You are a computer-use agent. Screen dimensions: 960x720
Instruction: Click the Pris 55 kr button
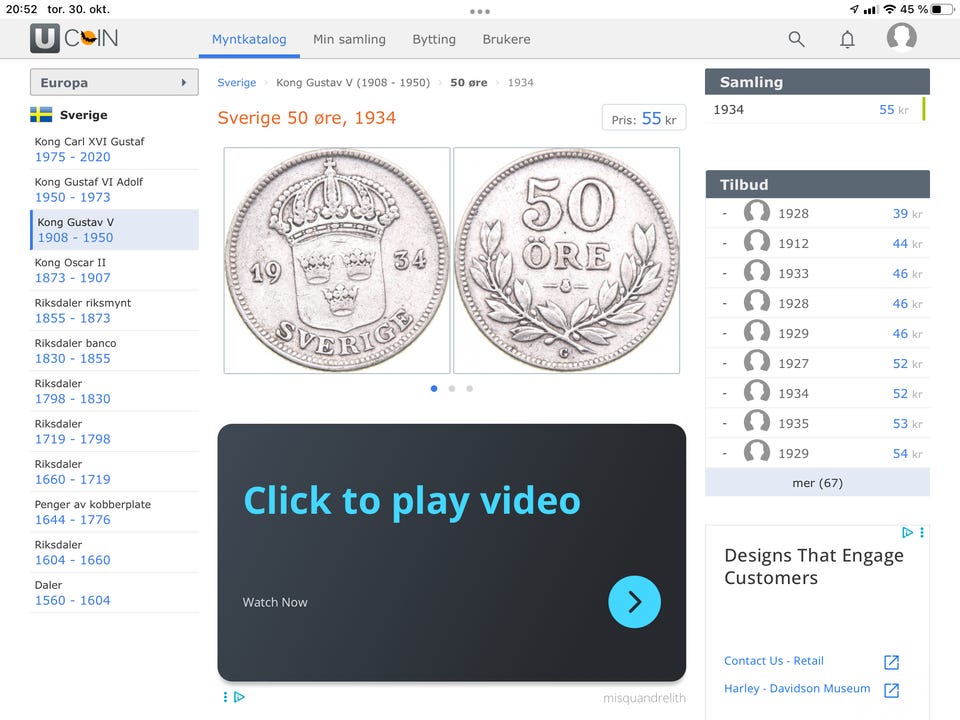643,118
